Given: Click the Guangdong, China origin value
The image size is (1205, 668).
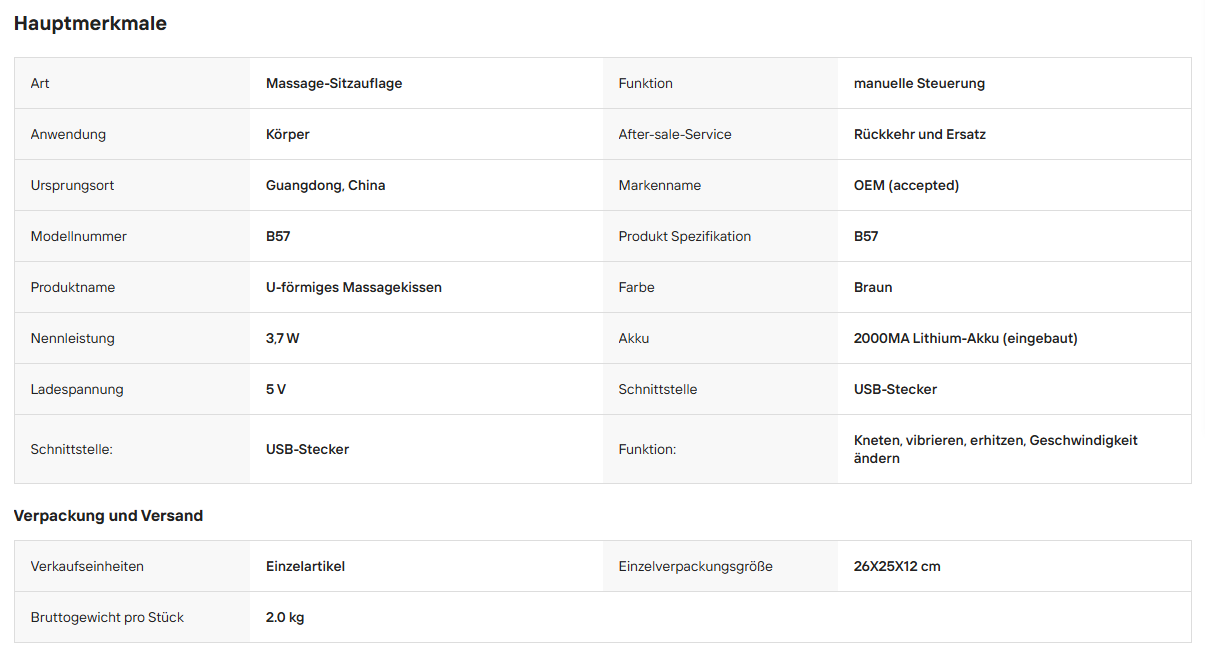Looking at the screenshot, I should [x=326, y=185].
